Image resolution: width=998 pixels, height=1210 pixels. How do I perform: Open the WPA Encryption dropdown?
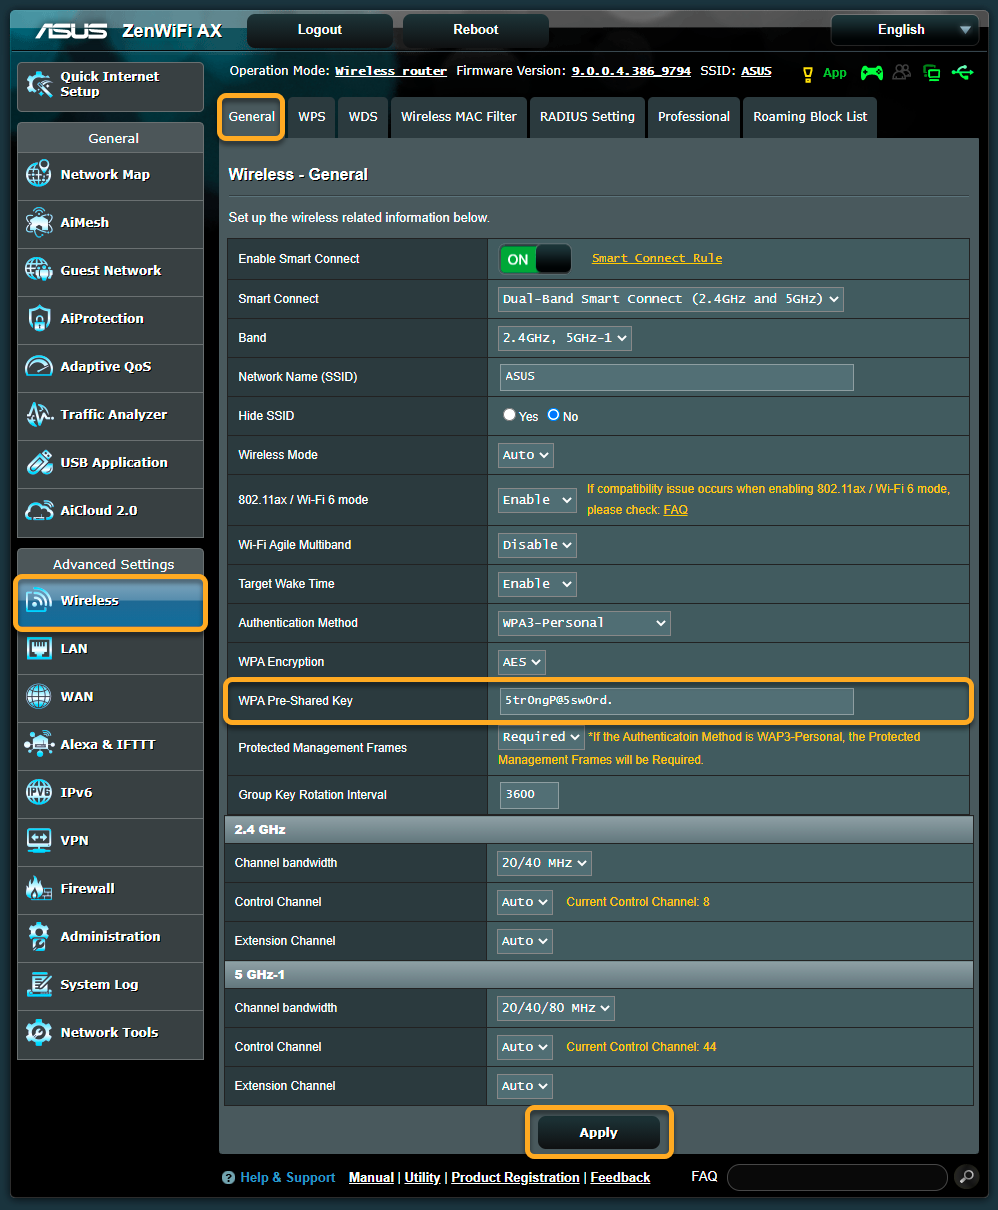[522, 662]
